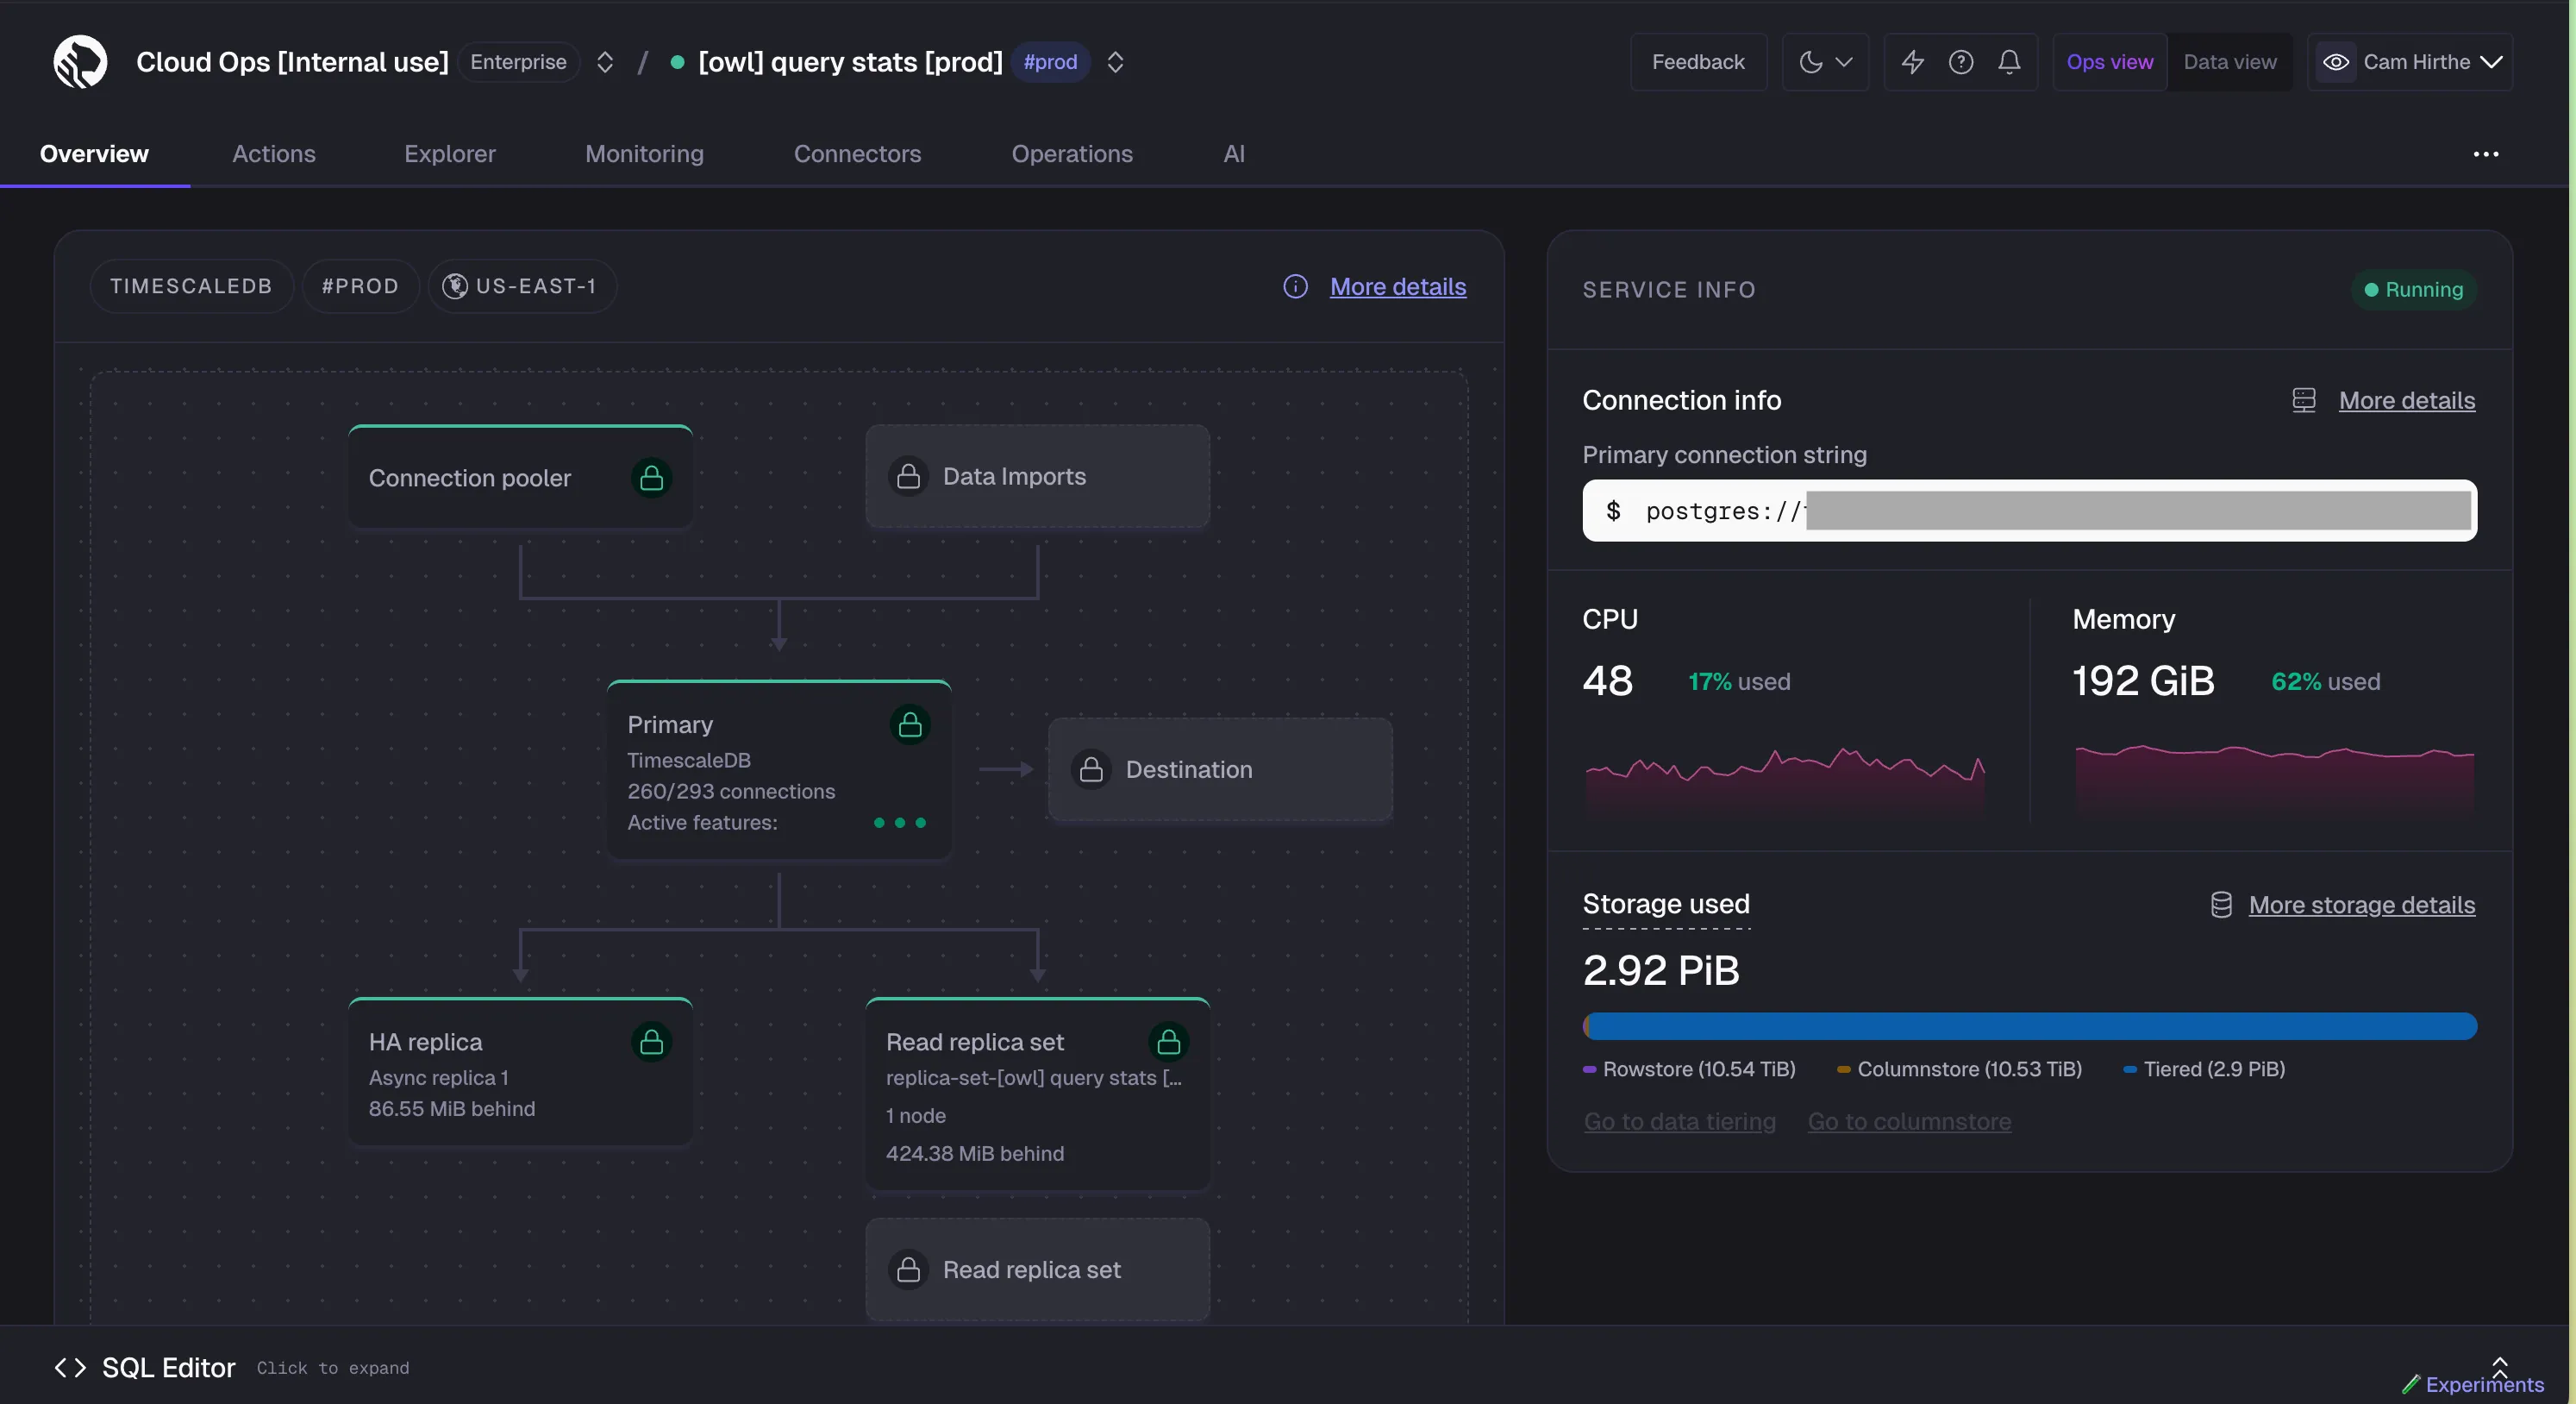Open More storage details link
This screenshot has width=2576, height=1404.
pos(2361,904)
